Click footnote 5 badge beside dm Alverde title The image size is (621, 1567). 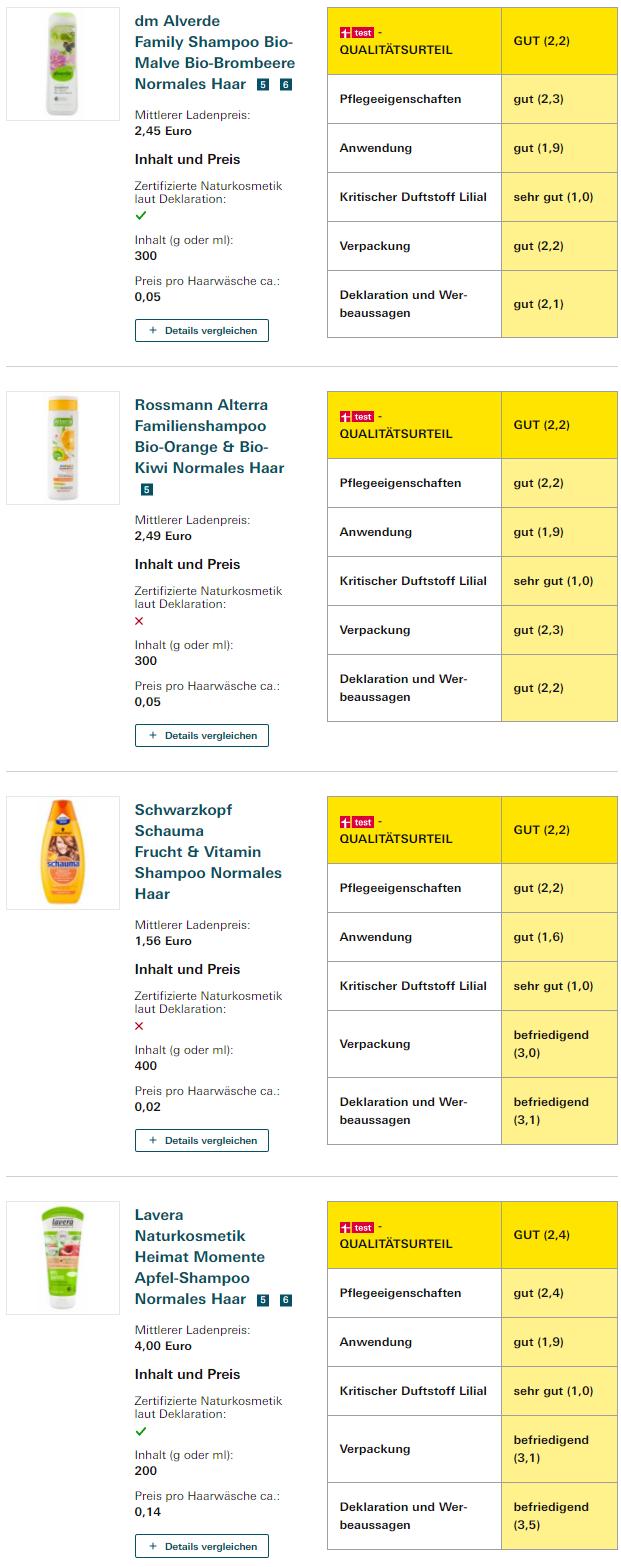coord(263,85)
